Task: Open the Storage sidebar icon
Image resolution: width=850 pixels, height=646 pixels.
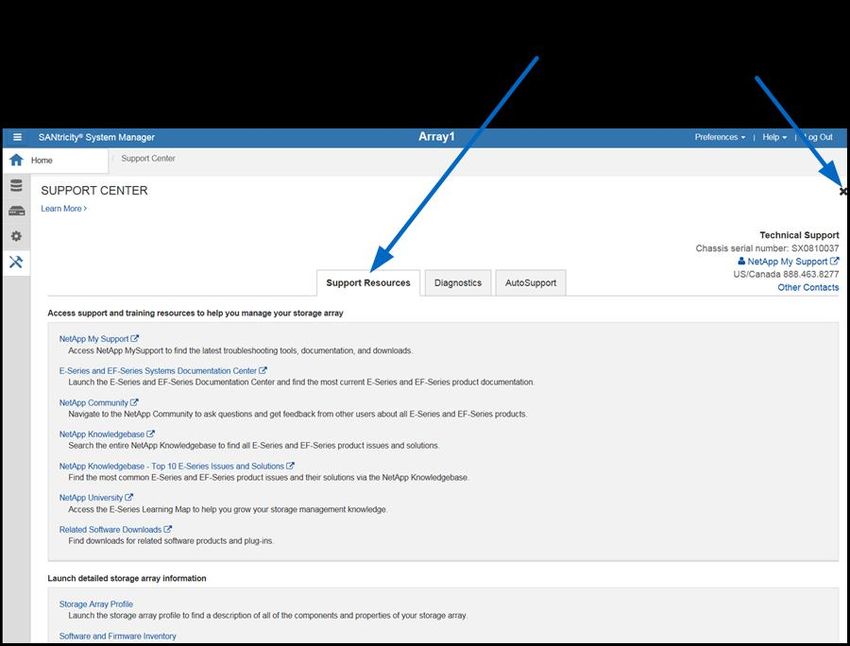Action: (16, 185)
